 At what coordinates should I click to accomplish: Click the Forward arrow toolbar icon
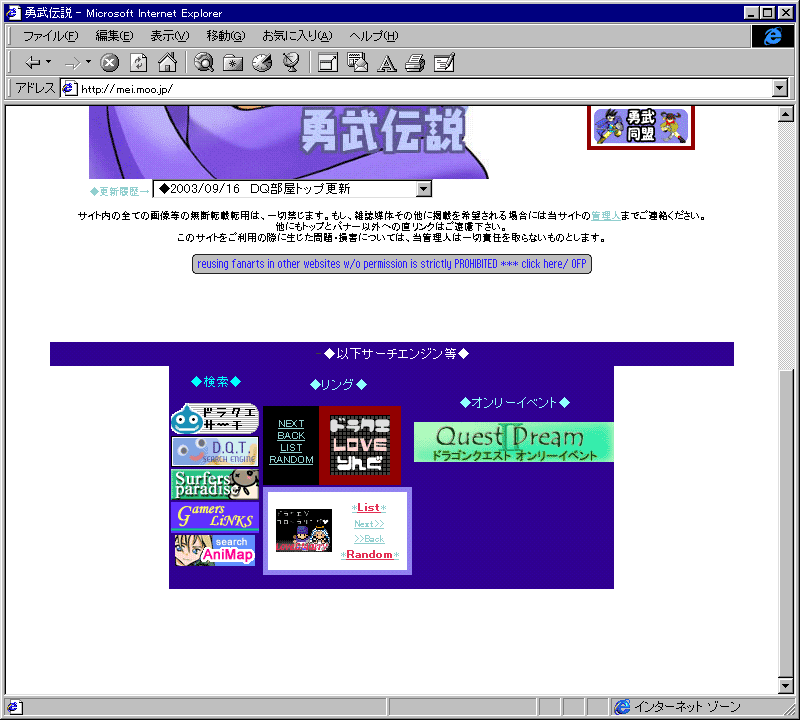[72, 63]
